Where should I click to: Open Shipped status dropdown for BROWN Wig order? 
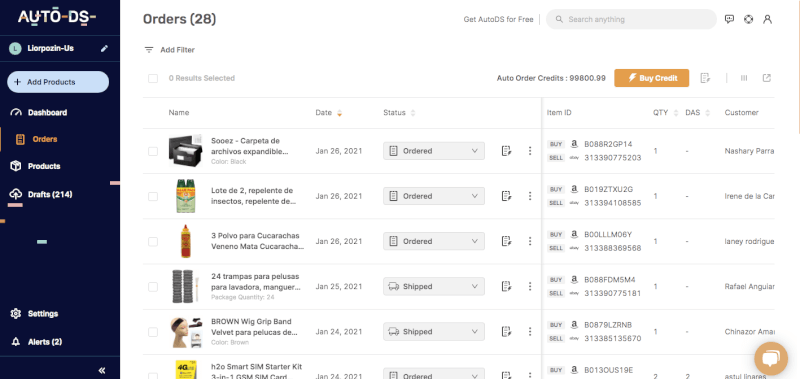pyautogui.click(x=434, y=332)
